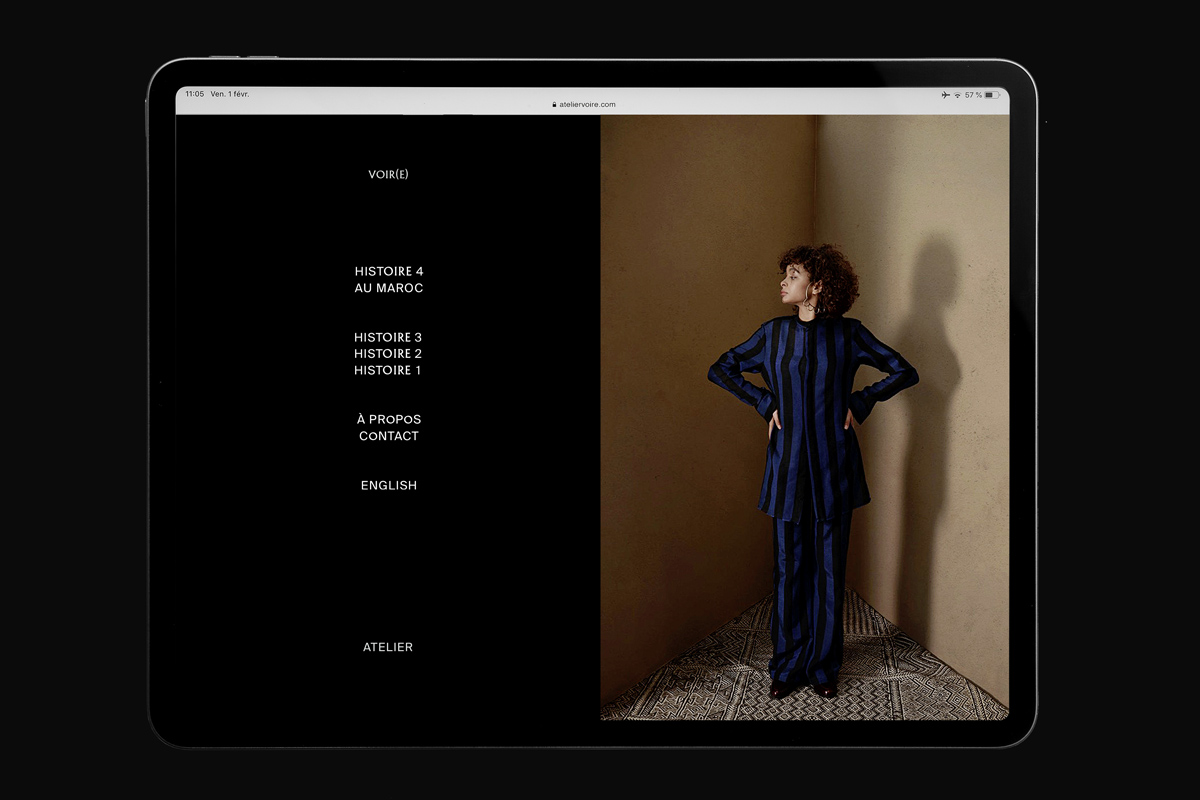Click the padlock icon in address bar
1200x800 pixels.
[x=554, y=104]
